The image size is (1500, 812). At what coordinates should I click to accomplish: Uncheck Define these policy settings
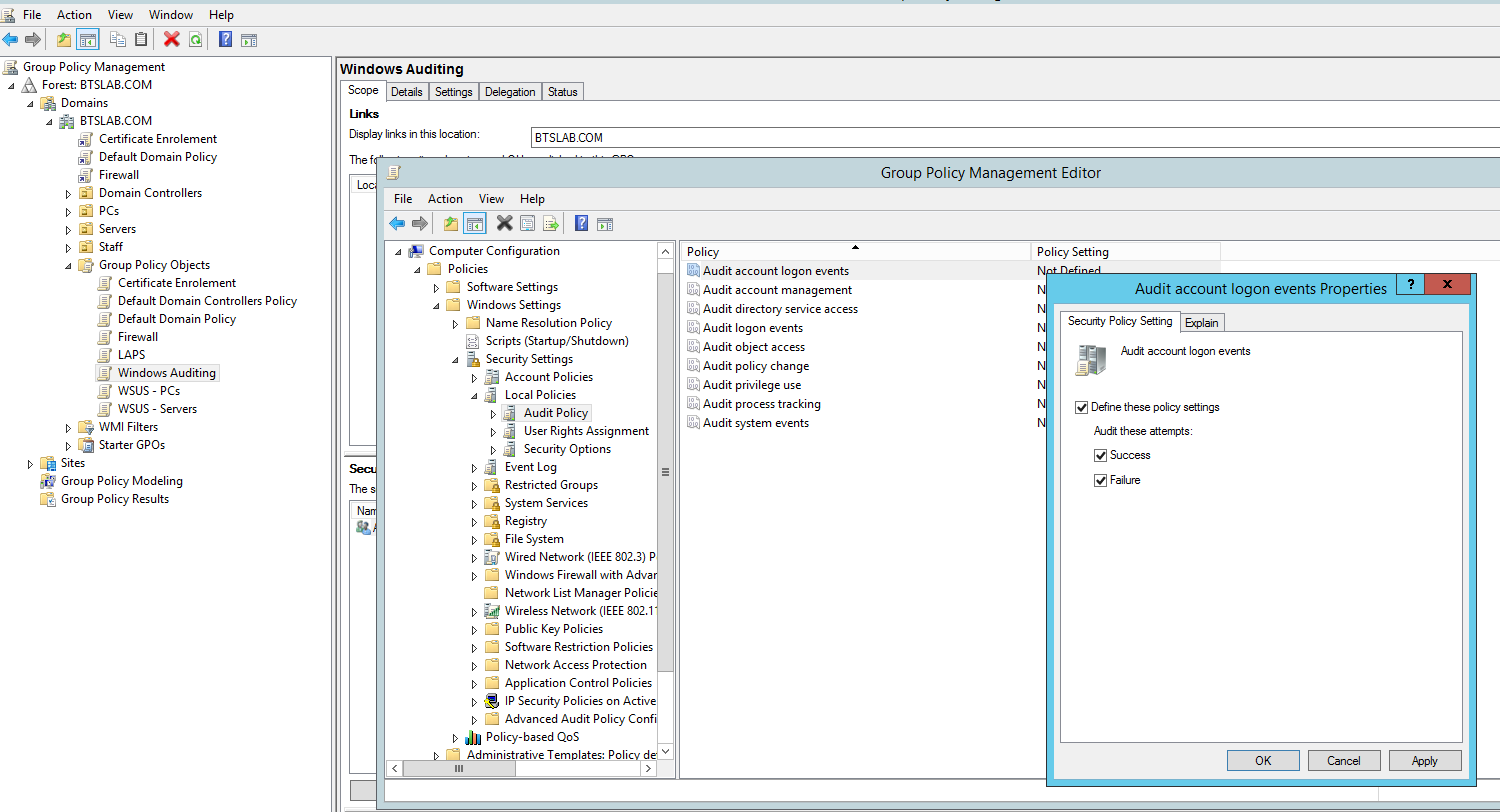(1081, 407)
